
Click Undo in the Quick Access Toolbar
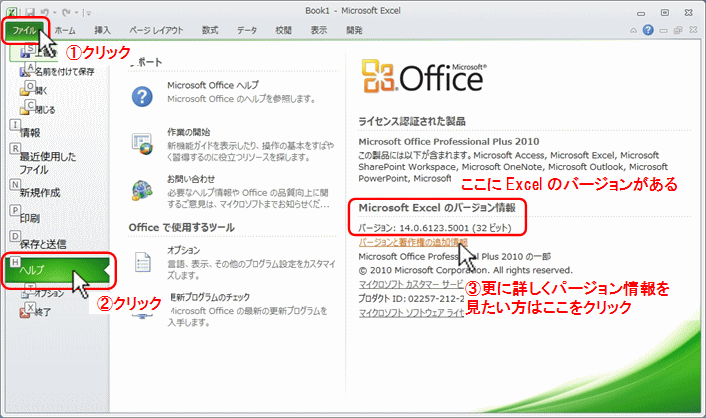click(x=45, y=13)
